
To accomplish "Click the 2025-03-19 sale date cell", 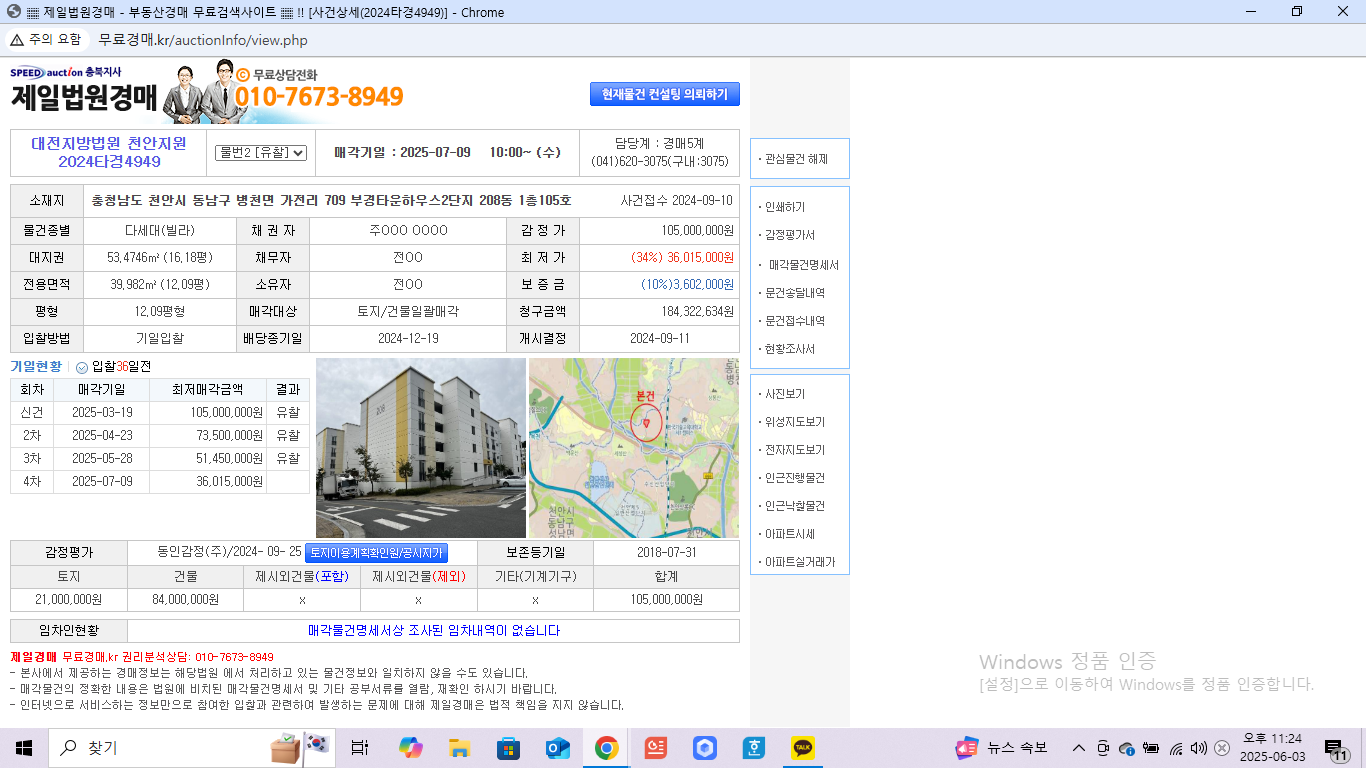I will (x=102, y=412).
